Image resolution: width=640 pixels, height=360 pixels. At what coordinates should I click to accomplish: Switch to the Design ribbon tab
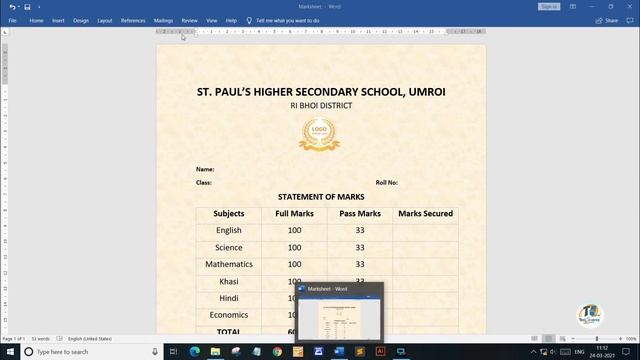pos(81,20)
